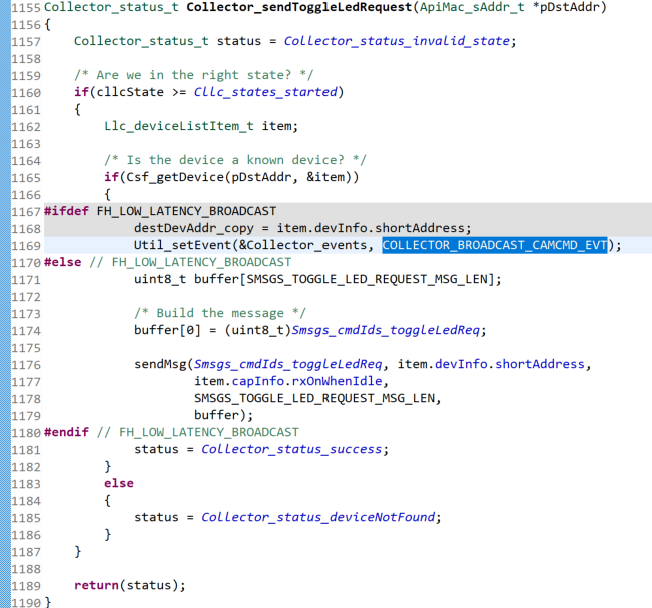Click the #endif directive on line 1180
The height and width of the screenshot is (608, 652).
click(x=67, y=433)
